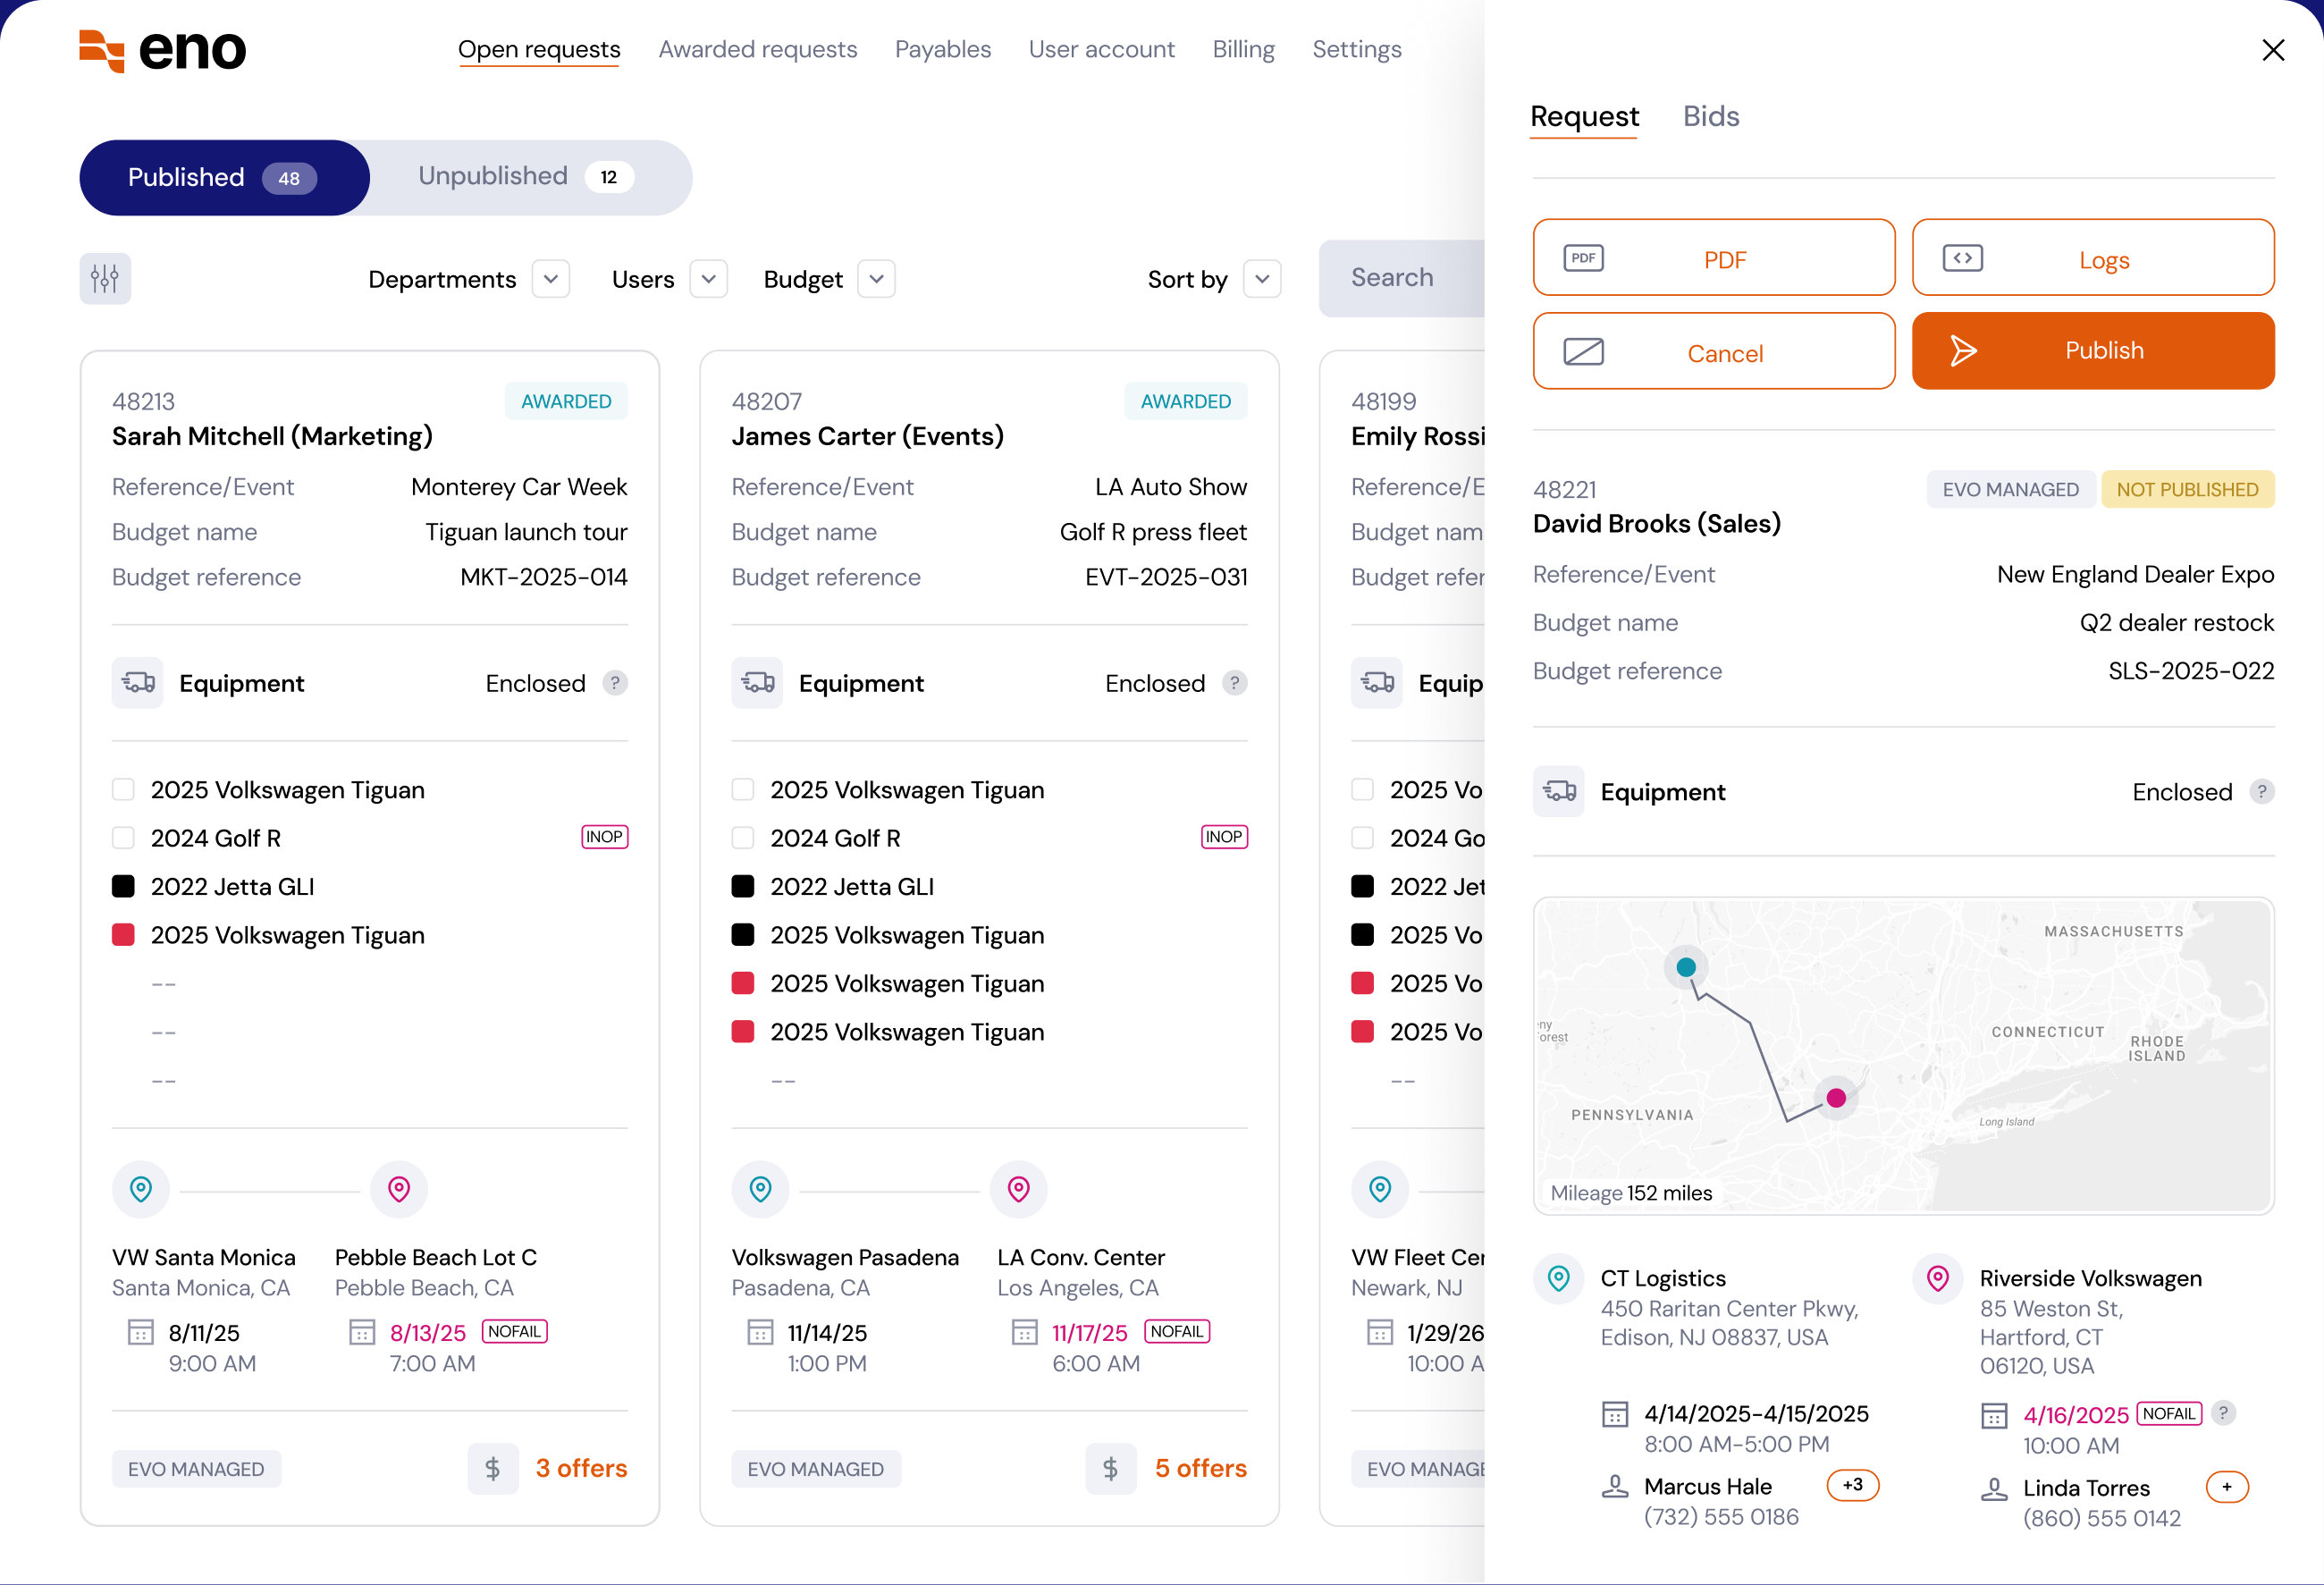Image resolution: width=2324 pixels, height=1585 pixels.
Task: Expand the Users dropdown
Action: coord(709,279)
